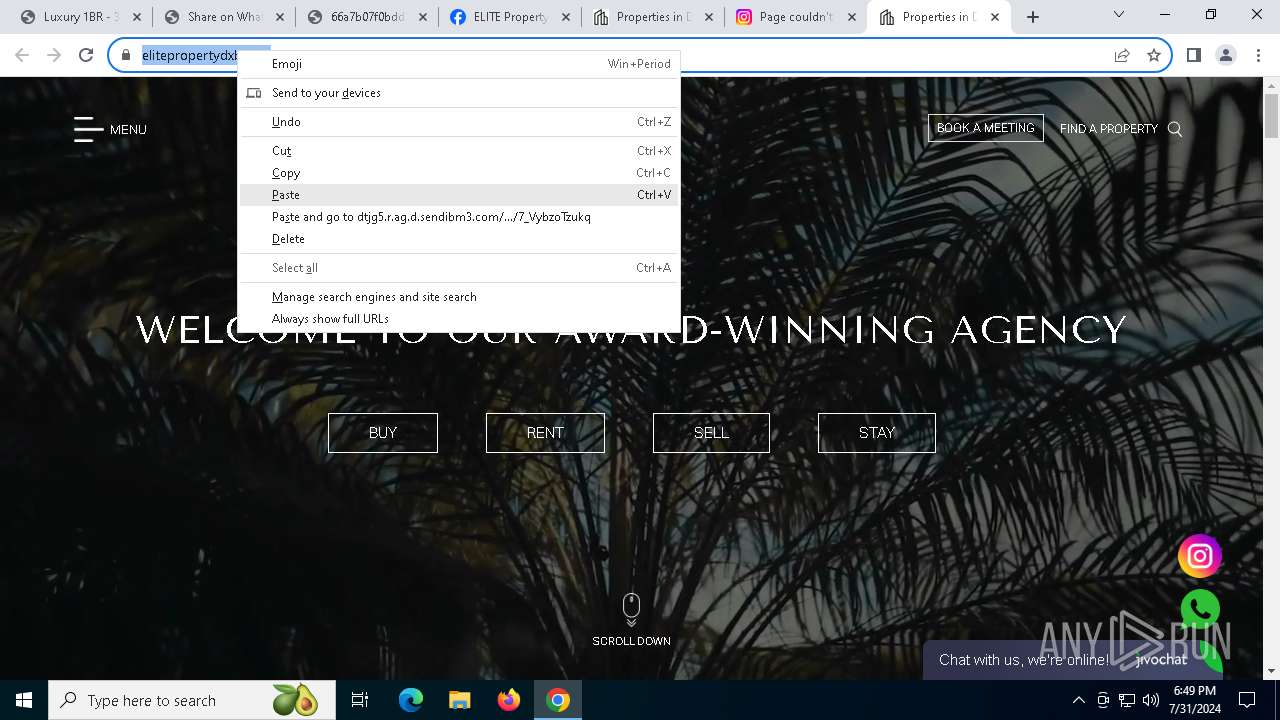1280x720 pixels.
Task: Click the RENT button
Action: (x=545, y=433)
